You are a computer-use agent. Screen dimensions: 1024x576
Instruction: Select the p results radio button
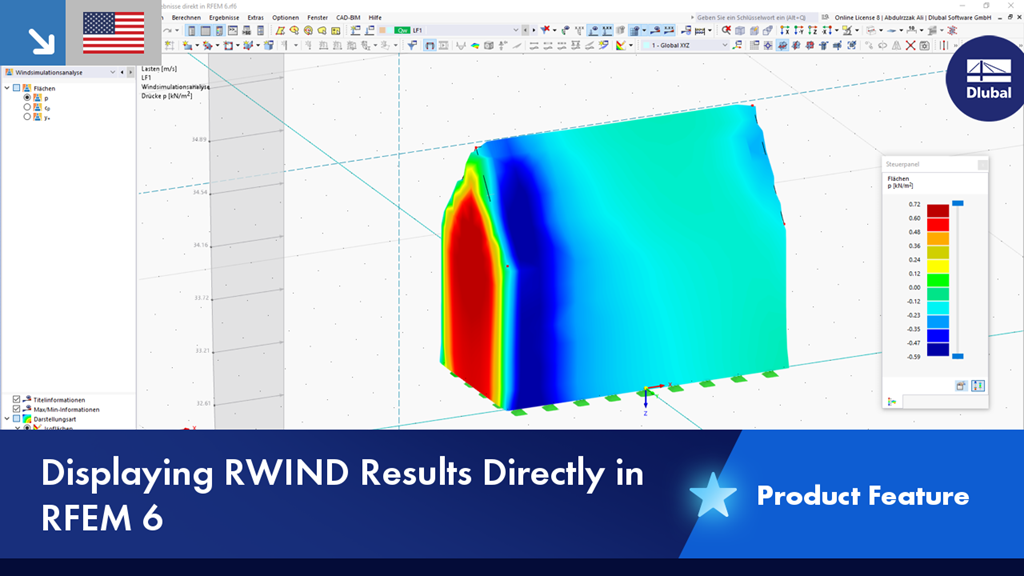click(27, 98)
